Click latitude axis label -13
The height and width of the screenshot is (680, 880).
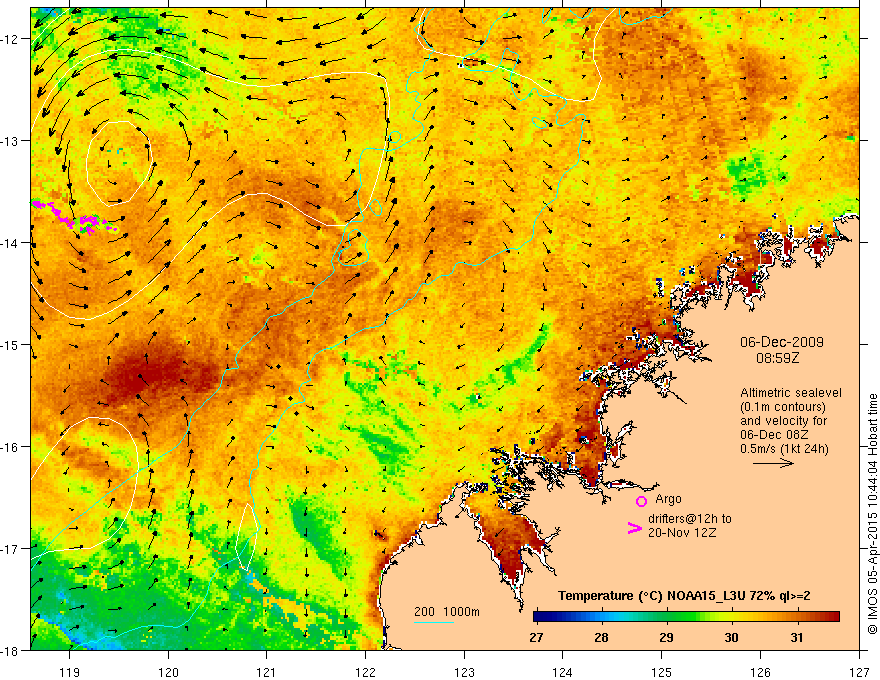tap(10, 140)
